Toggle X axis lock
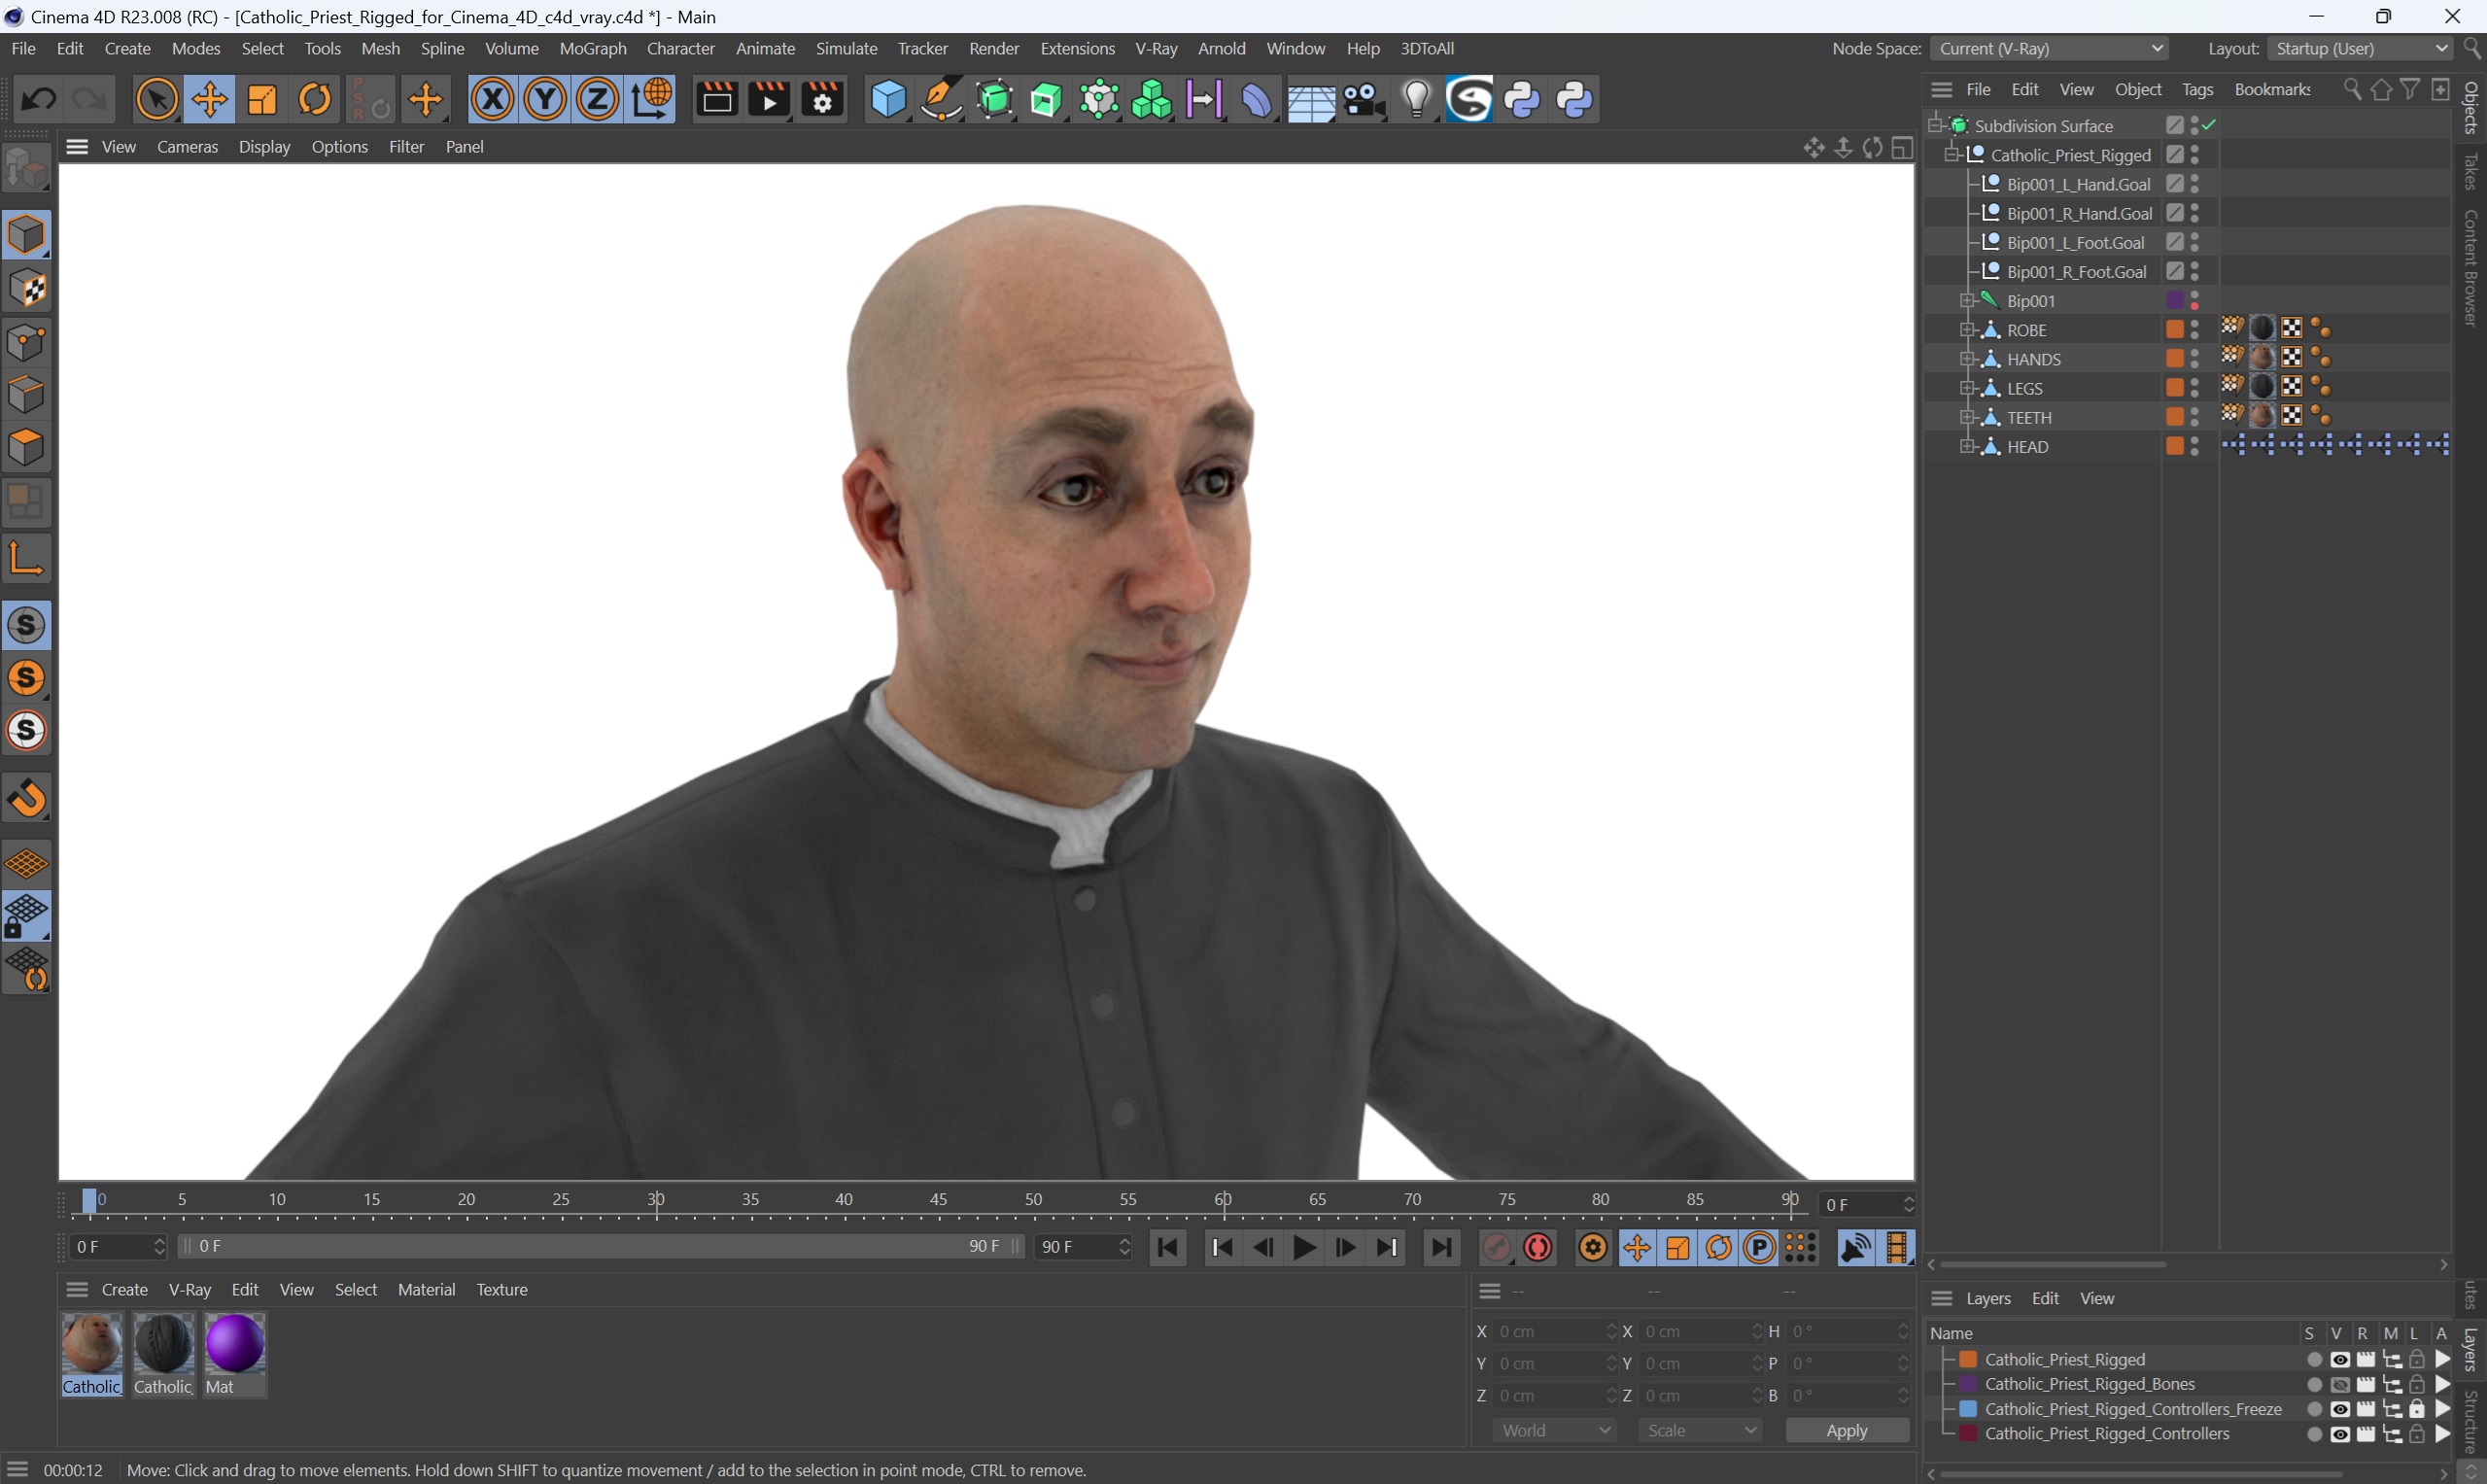Viewport: 2487px width, 1484px height. (492, 99)
